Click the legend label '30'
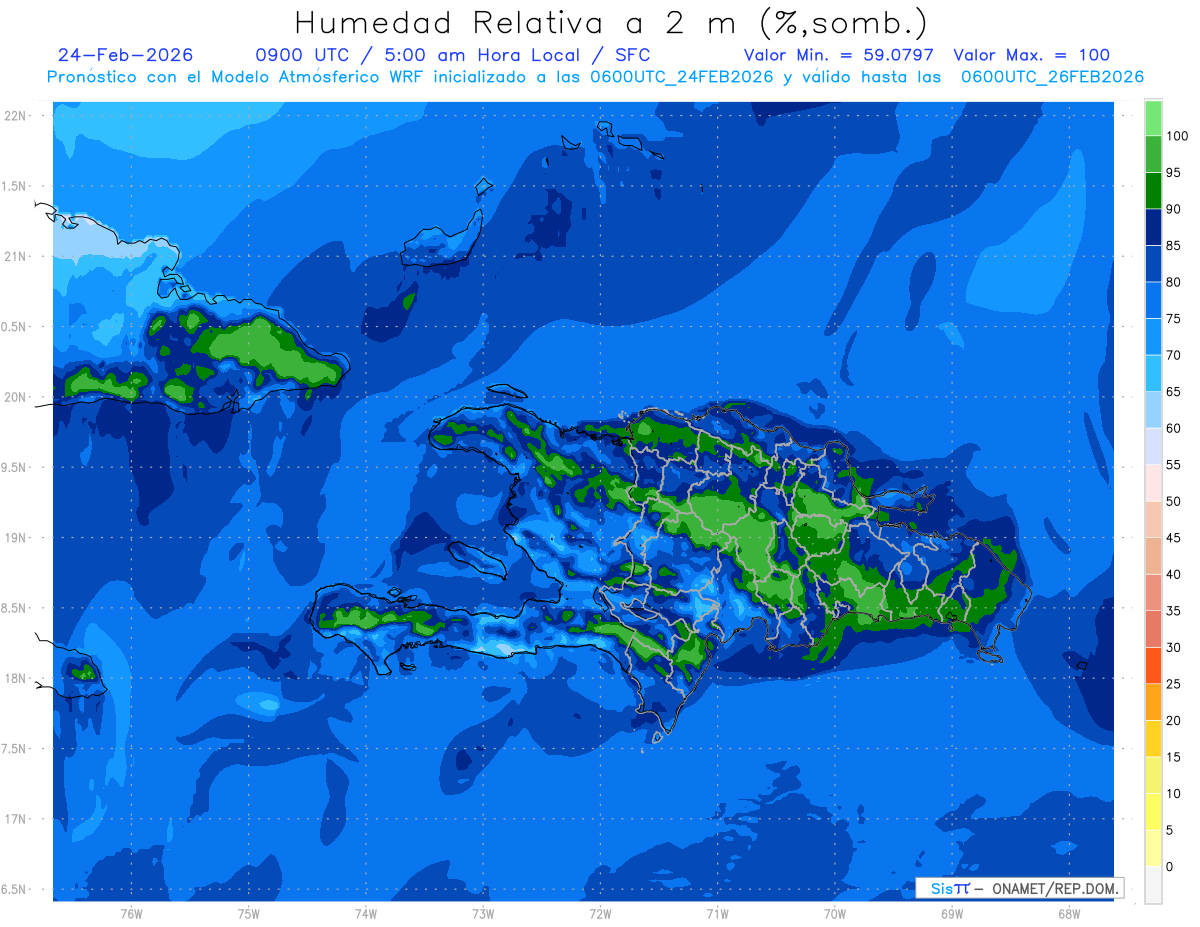 tap(1173, 647)
